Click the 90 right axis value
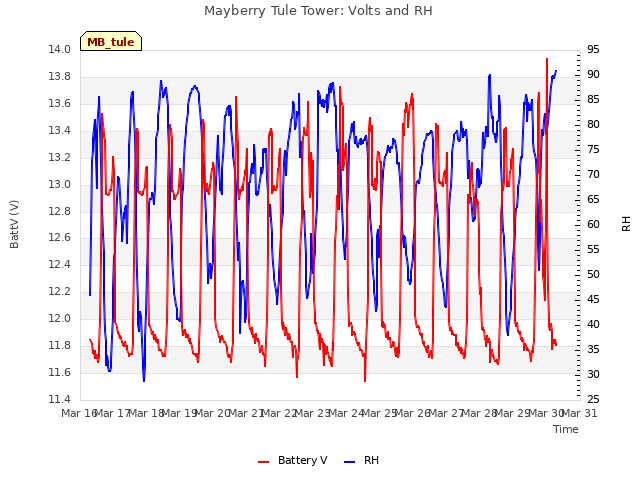Viewport: 640px width, 480px height. coord(593,74)
